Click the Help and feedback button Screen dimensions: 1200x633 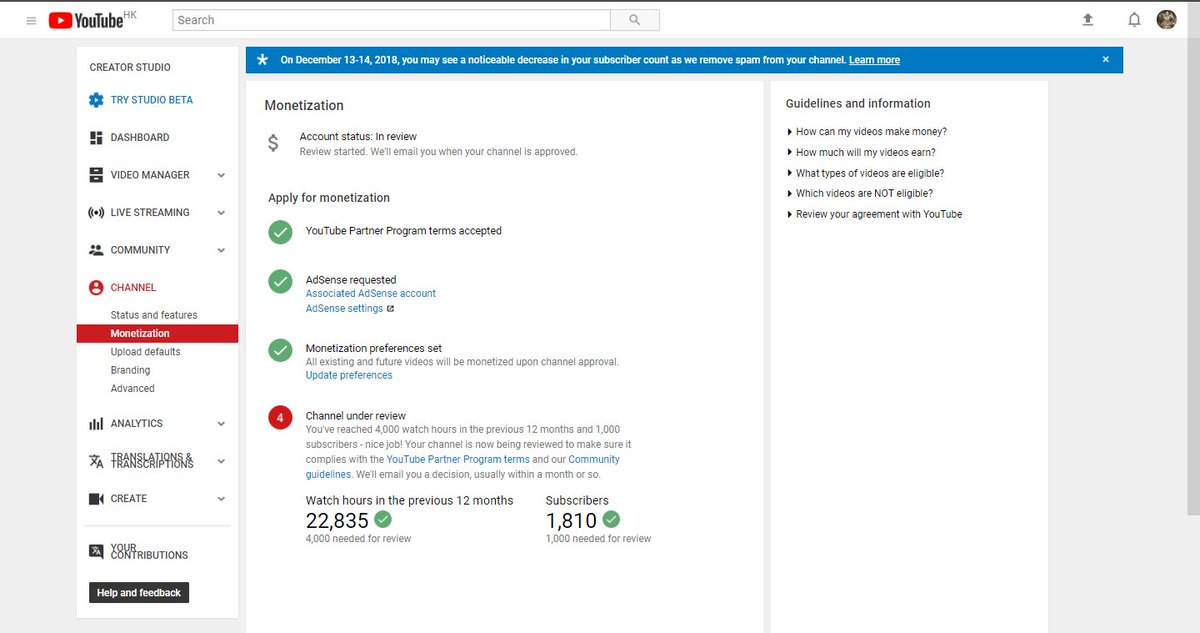[139, 593]
